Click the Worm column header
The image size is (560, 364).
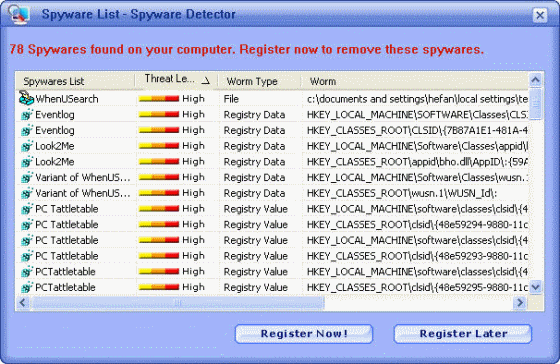414,81
